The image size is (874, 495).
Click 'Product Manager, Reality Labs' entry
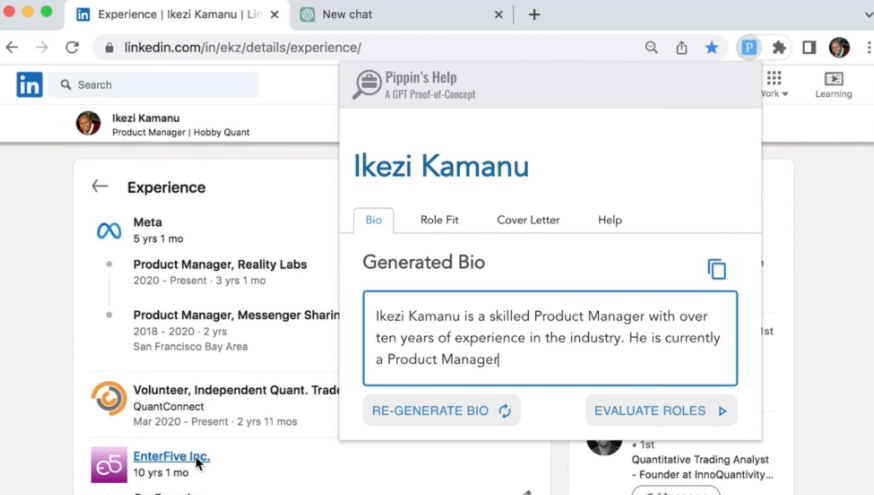220,264
